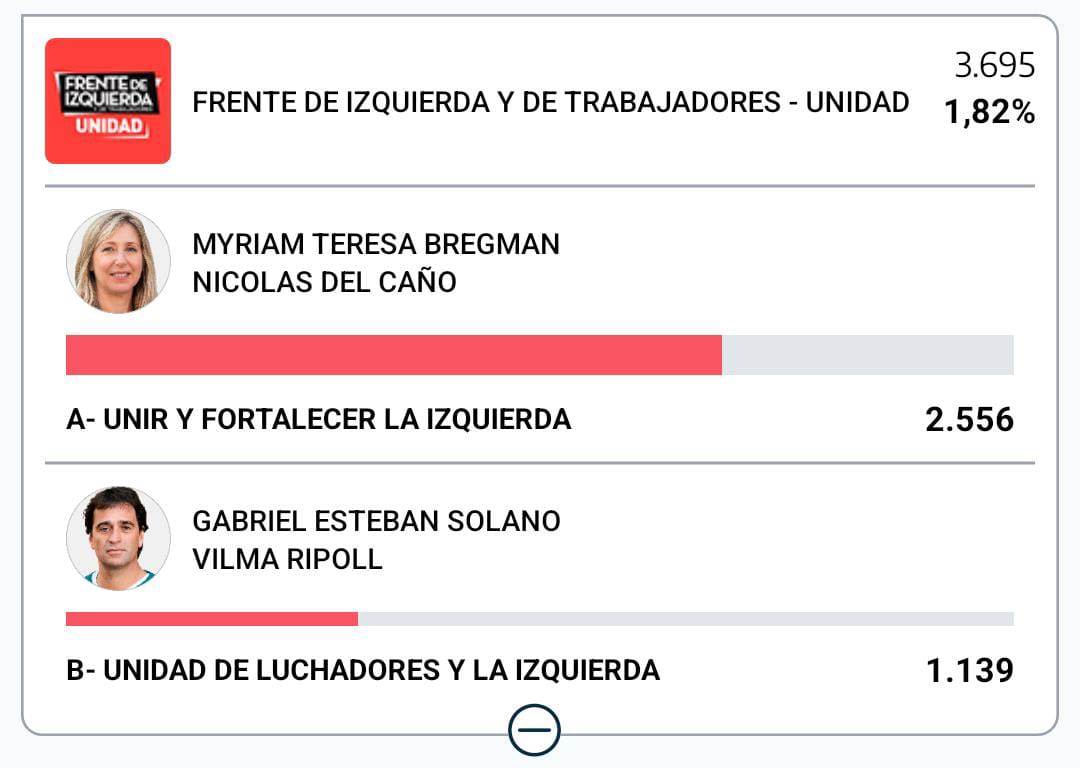Click the UNIDAD badge inside the party logo

110,128
